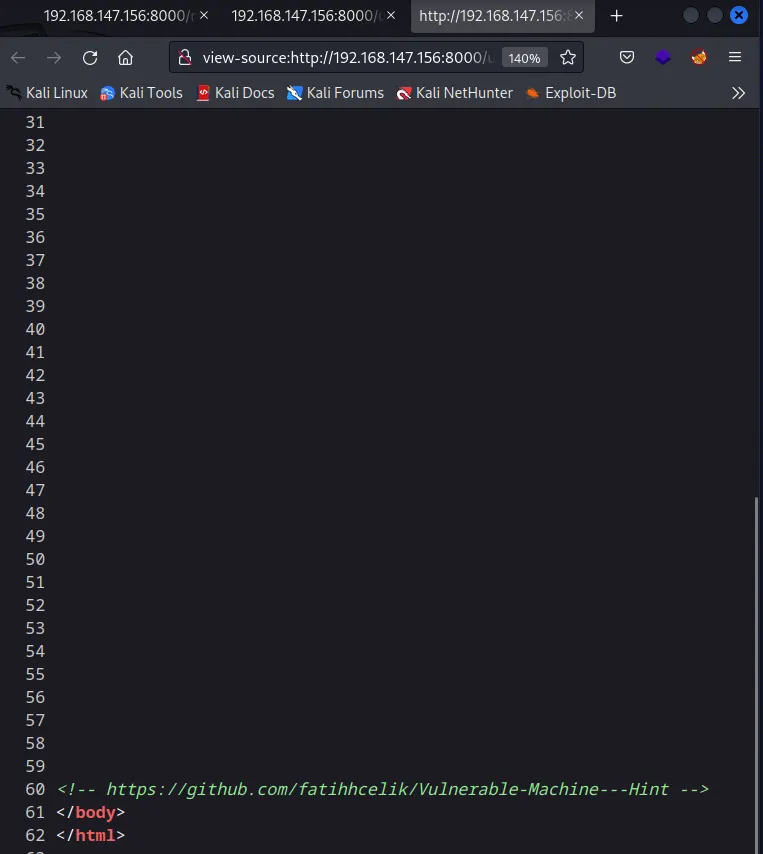763x854 pixels.
Task: Close the browser window
Action: [x=738, y=15]
